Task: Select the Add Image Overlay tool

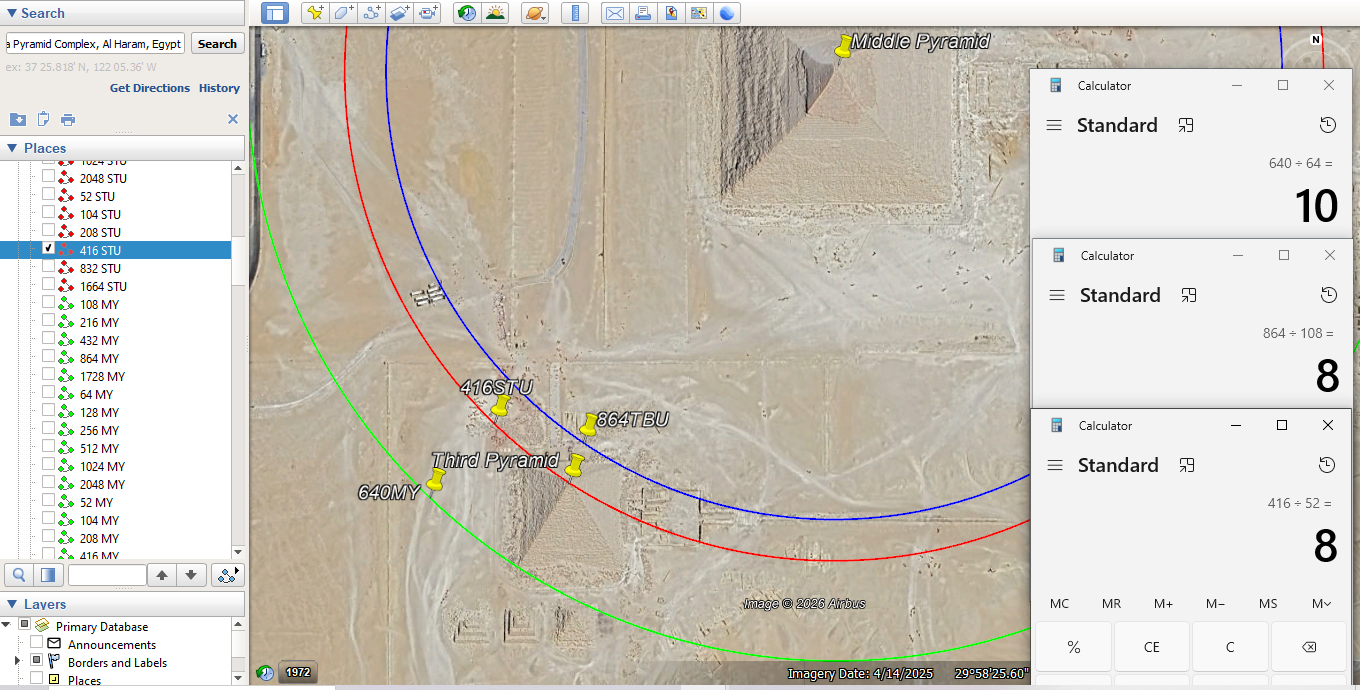Action: point(400,13)
